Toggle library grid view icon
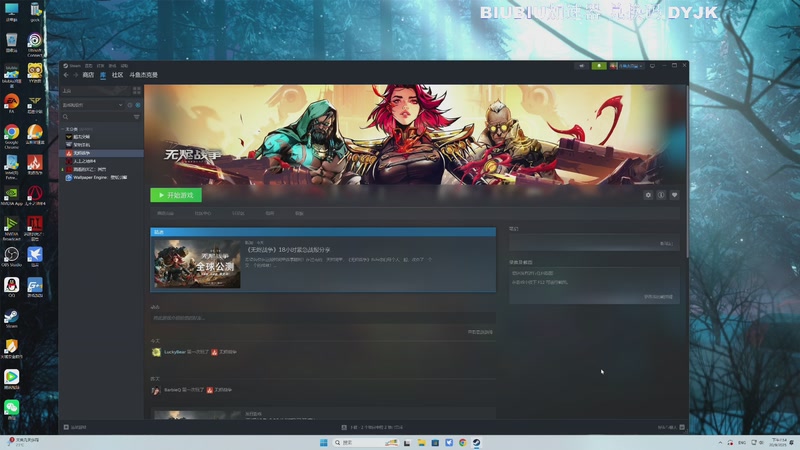The image size is (800, 450). [x=137, y=91]
